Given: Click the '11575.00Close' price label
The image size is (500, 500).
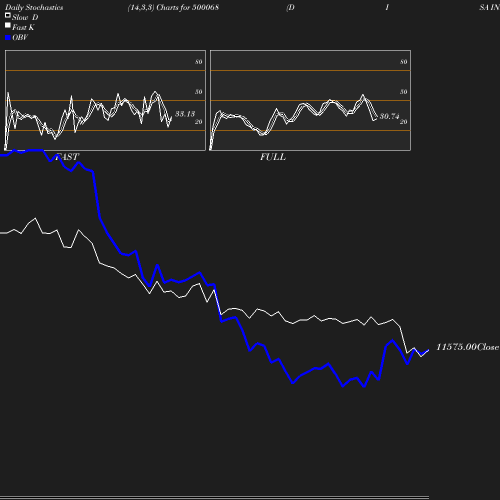Looking at the screenshot, I should tap(467, 347).
